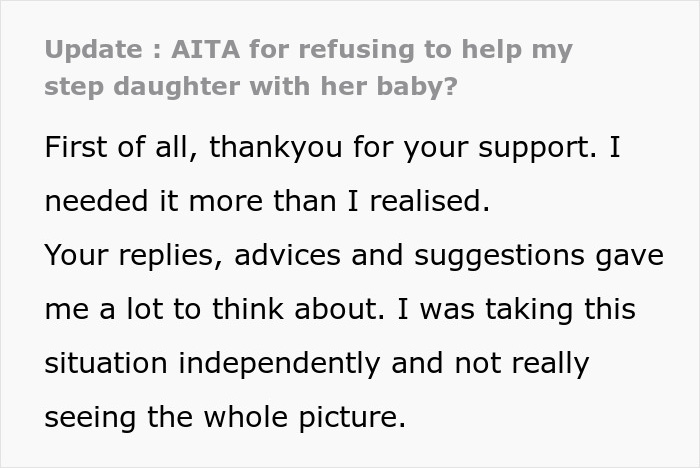Click the title's second line 'step daughter with her baby?'
The width and height of the screenshot is (700, 468).
[251, 86]
